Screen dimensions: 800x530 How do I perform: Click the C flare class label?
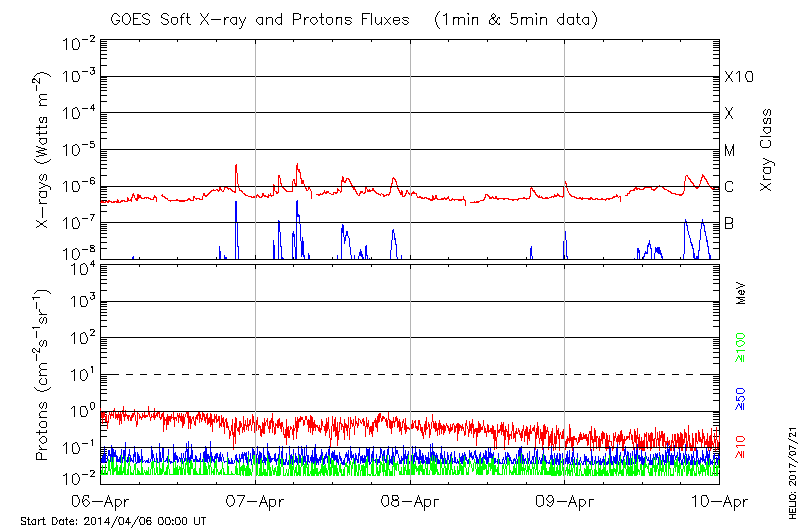(729, 187)
